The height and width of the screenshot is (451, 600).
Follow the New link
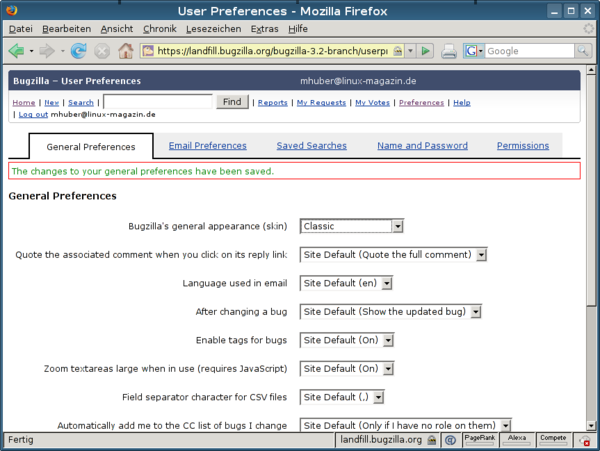[x=52, y=103]
